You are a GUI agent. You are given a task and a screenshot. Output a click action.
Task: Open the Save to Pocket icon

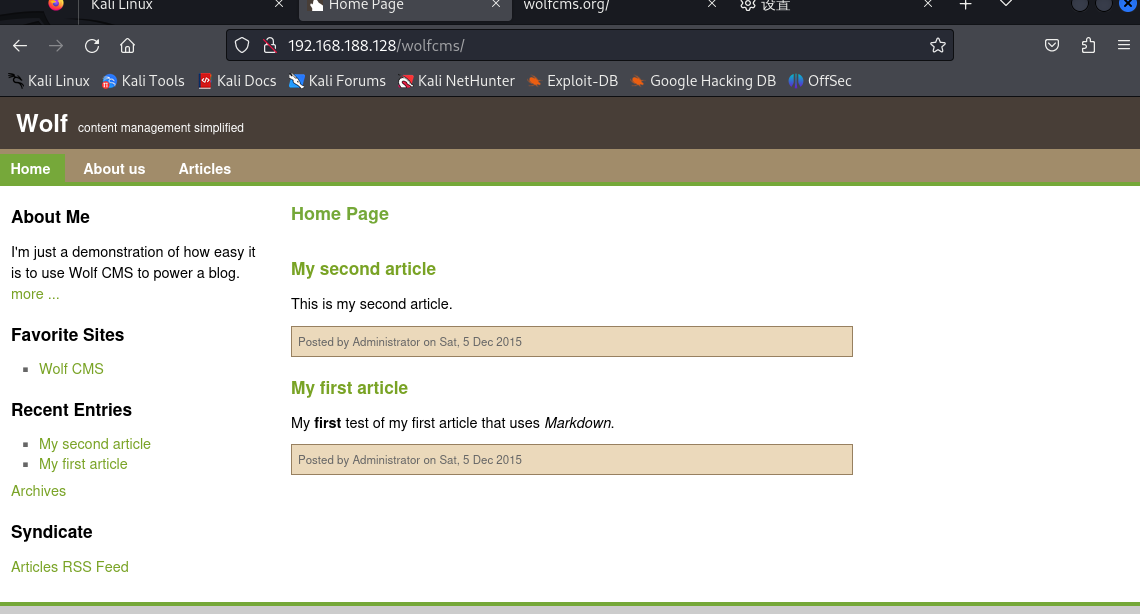(x=1052, y=46)
